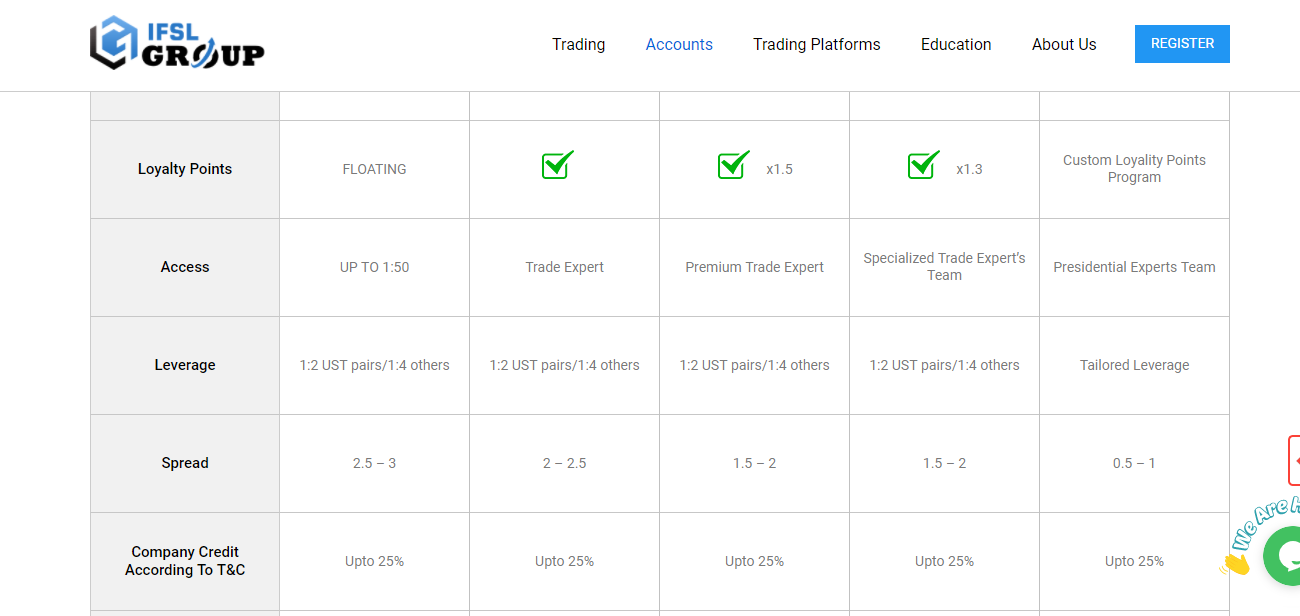This screenshot has height=616, width=1300.
Task: Click the green checkmark beside x1.5
Action: [734, 165]
